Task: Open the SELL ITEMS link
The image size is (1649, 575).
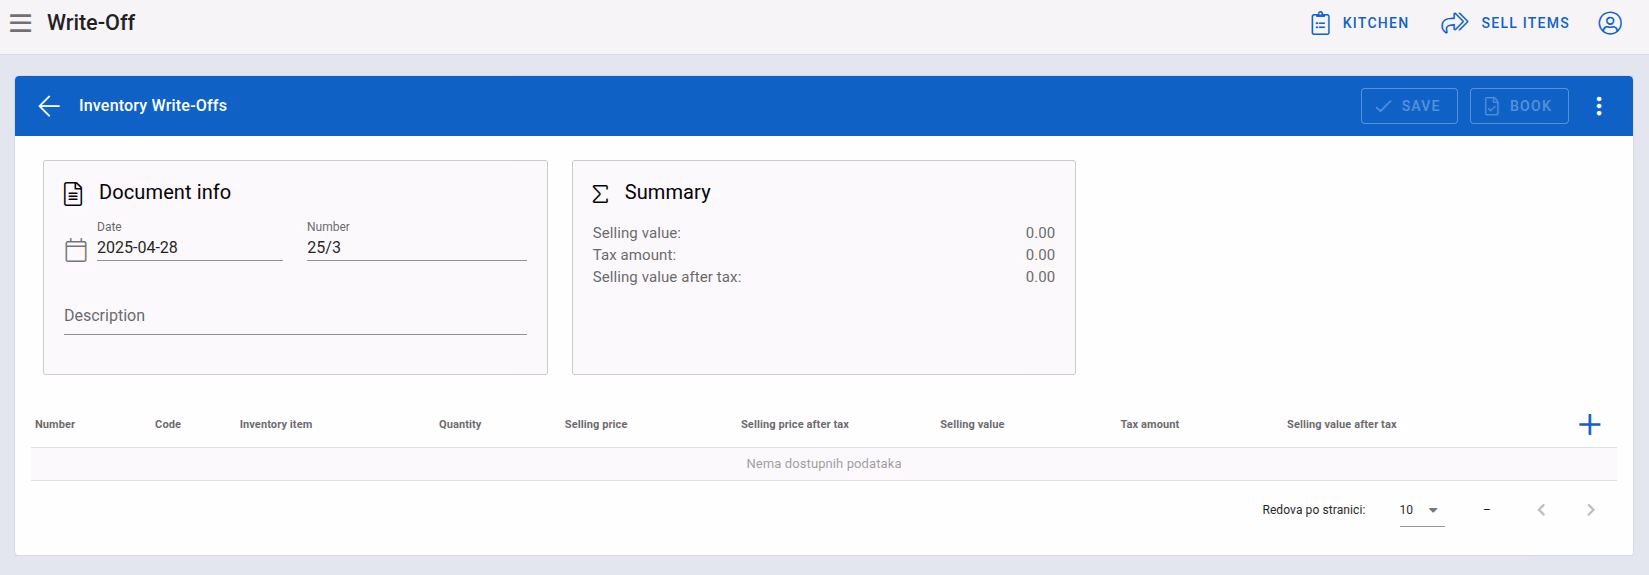Action: tap(1505, 23)
